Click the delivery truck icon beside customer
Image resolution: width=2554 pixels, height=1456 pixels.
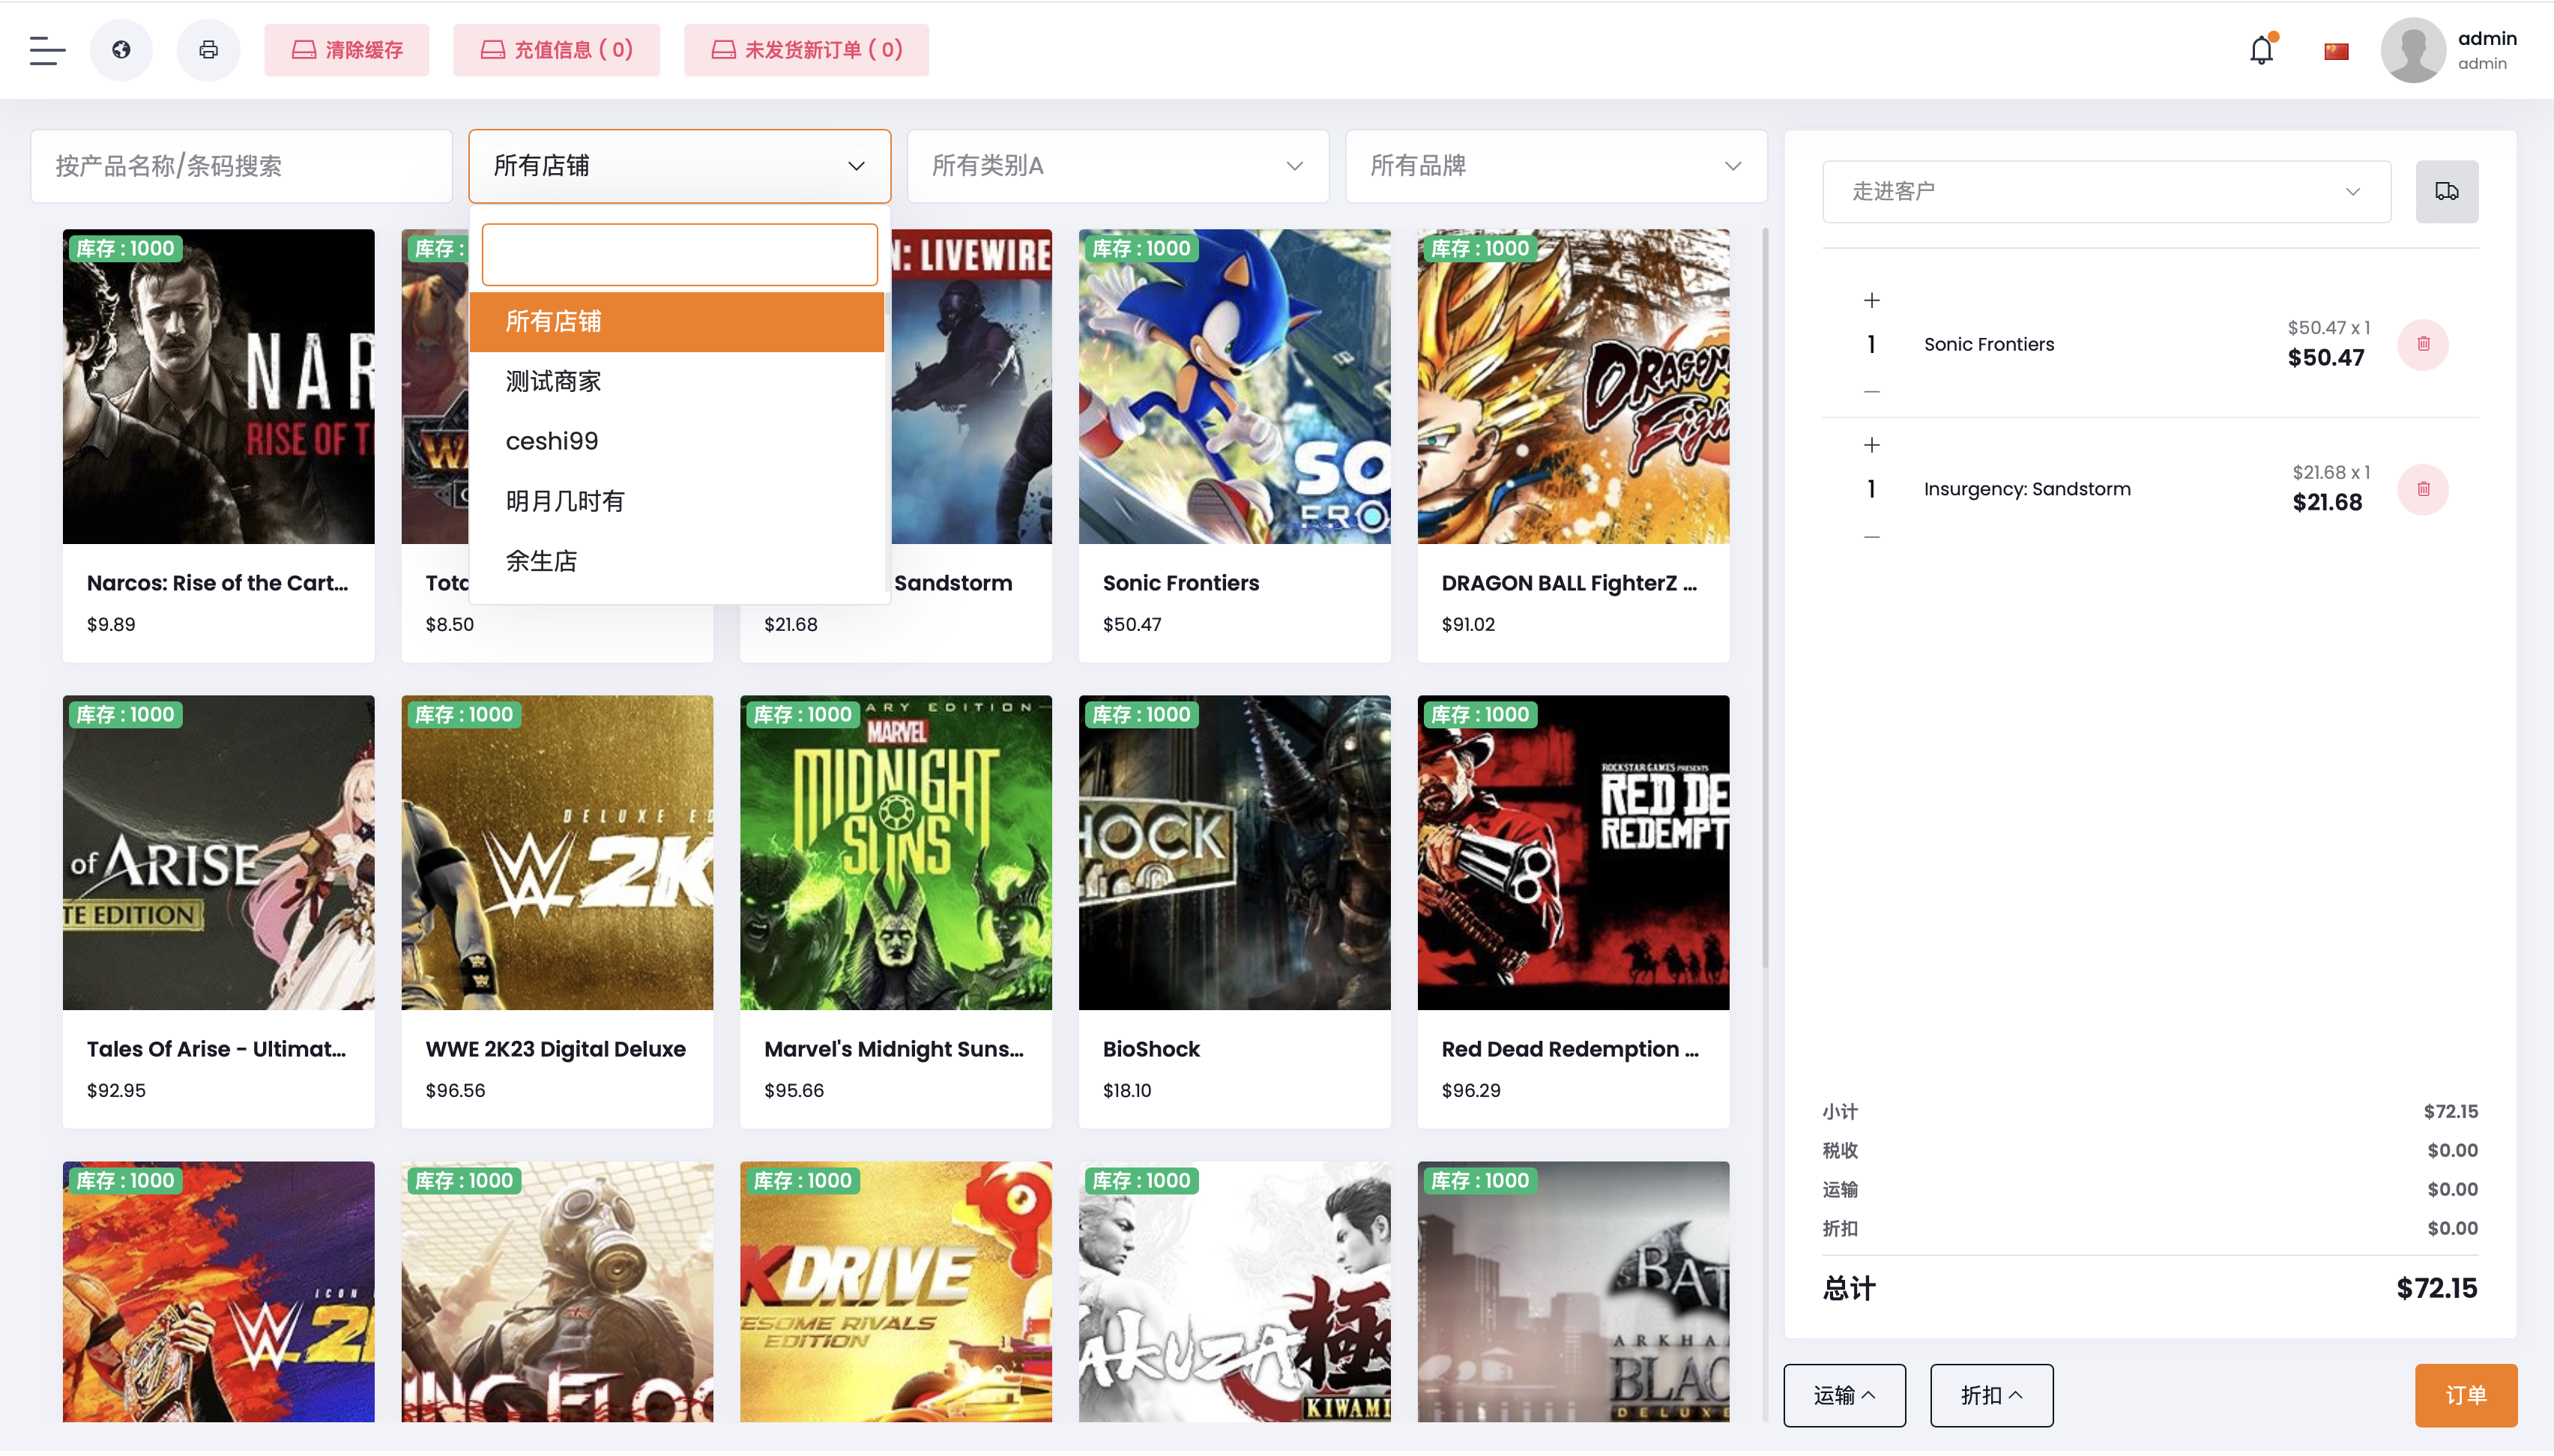click(2446, 191)
